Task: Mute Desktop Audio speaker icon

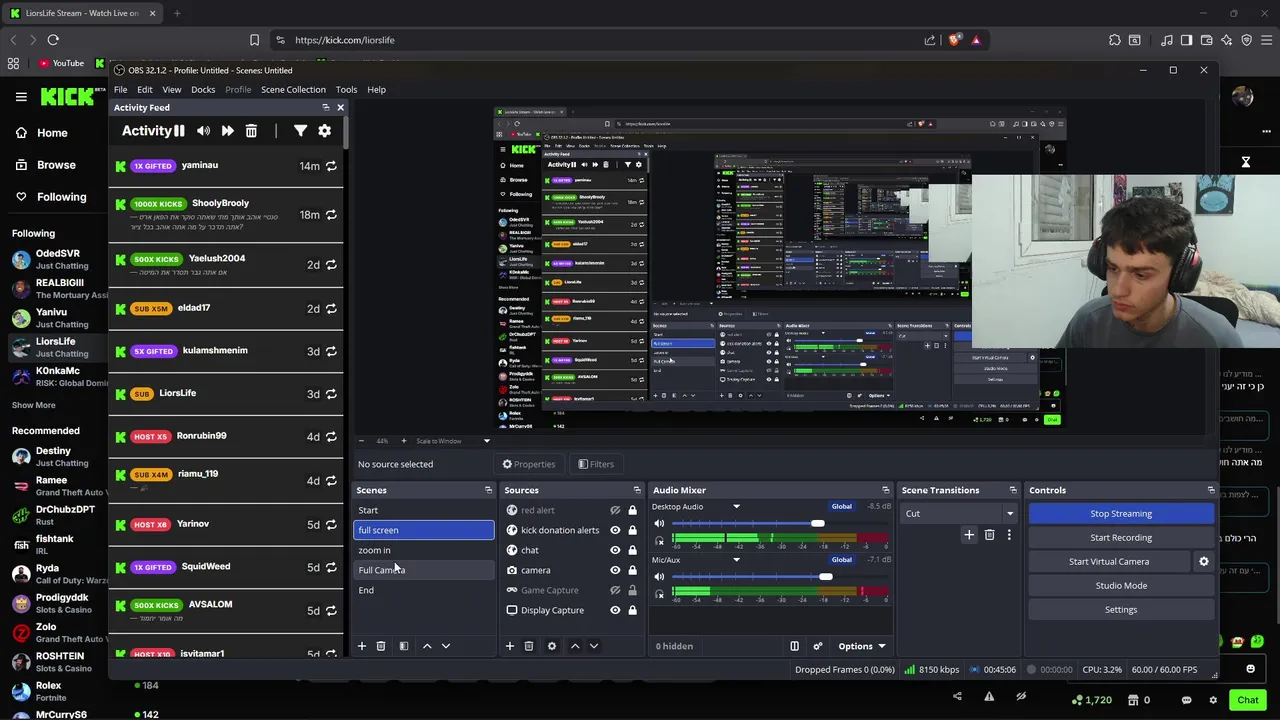Action: [659, 524]
